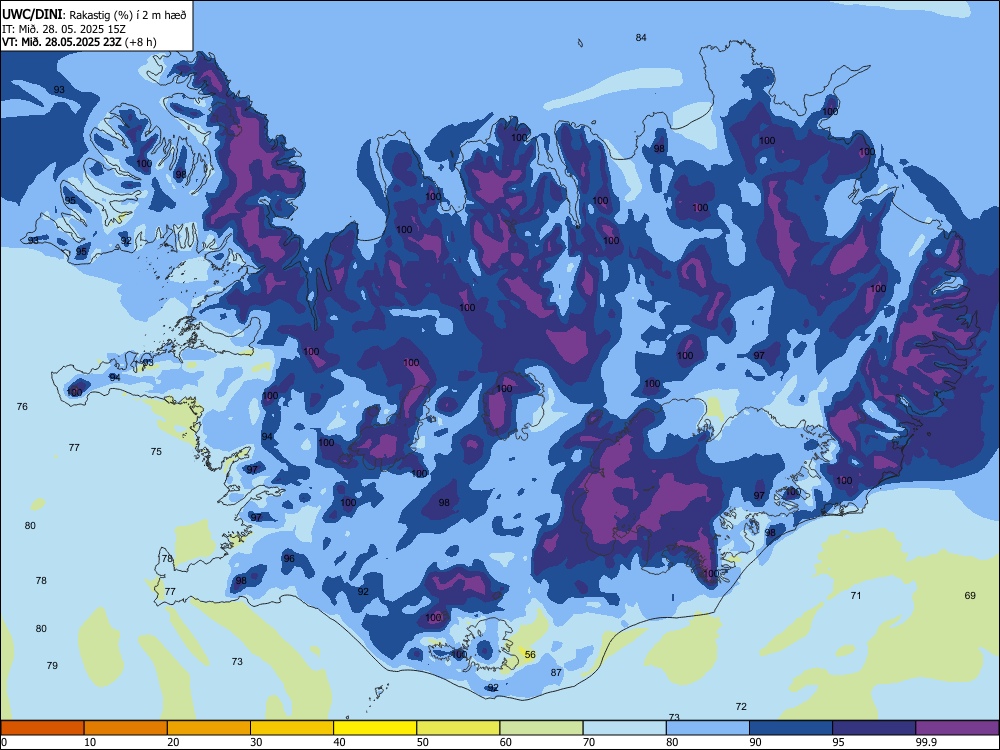Viewport: 1000px width, 750px height.
Task: Click the humidity value 76 off the west coast
Action: tap(22, 406)
